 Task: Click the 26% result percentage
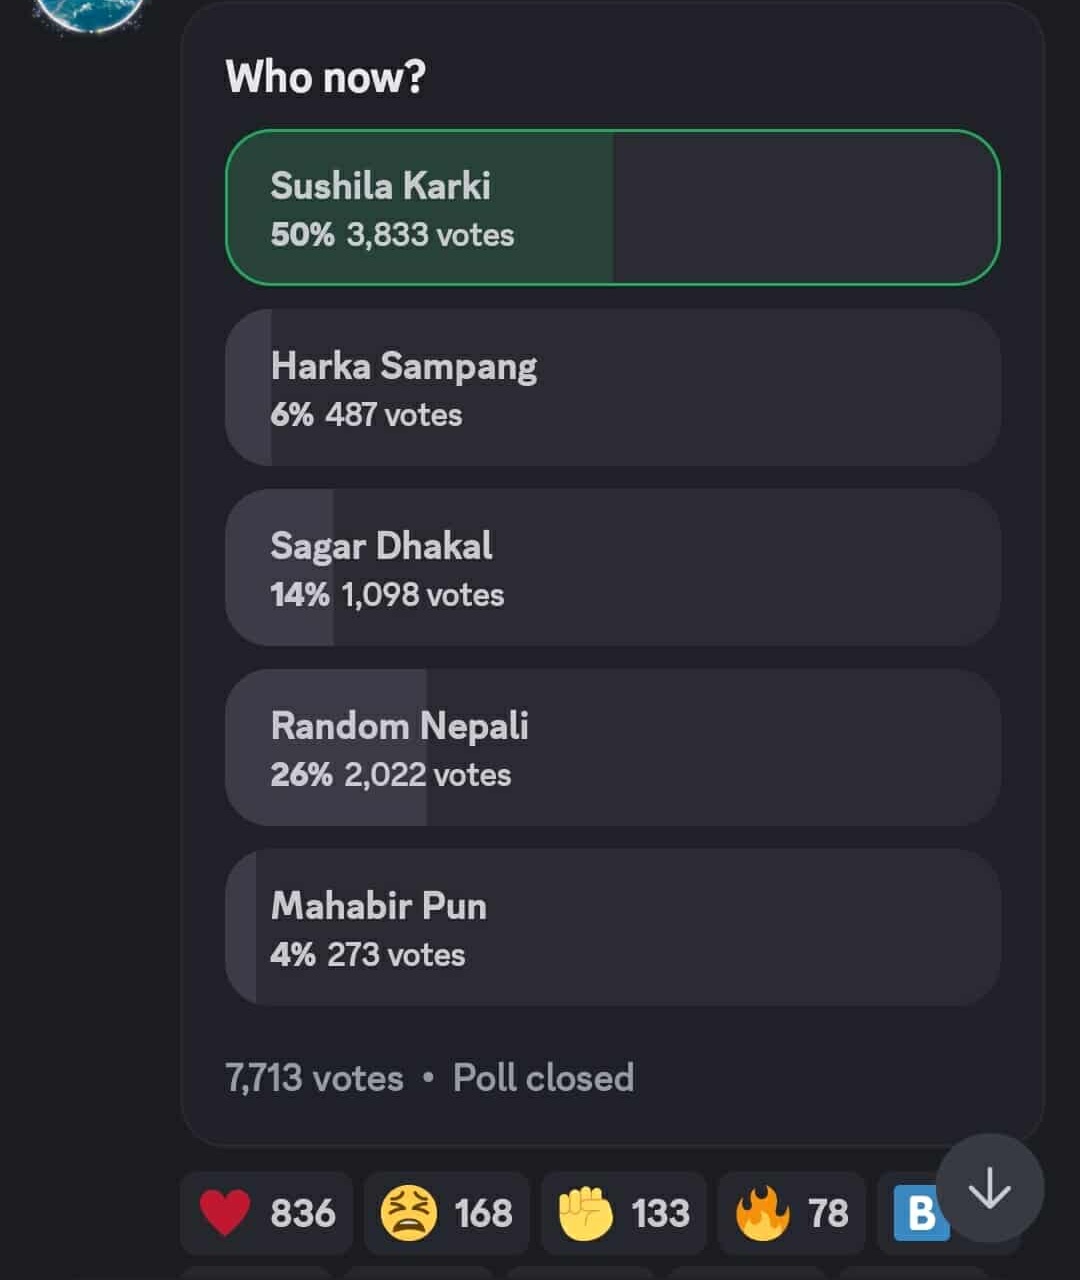[300, 775]
